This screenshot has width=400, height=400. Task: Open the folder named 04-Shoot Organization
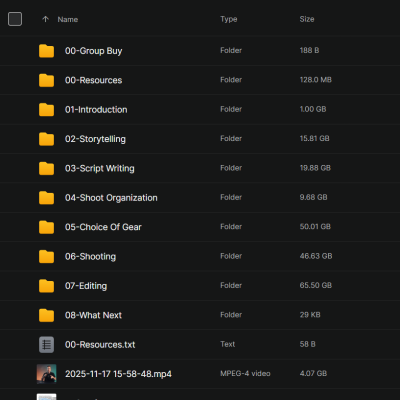coord(111,198)
